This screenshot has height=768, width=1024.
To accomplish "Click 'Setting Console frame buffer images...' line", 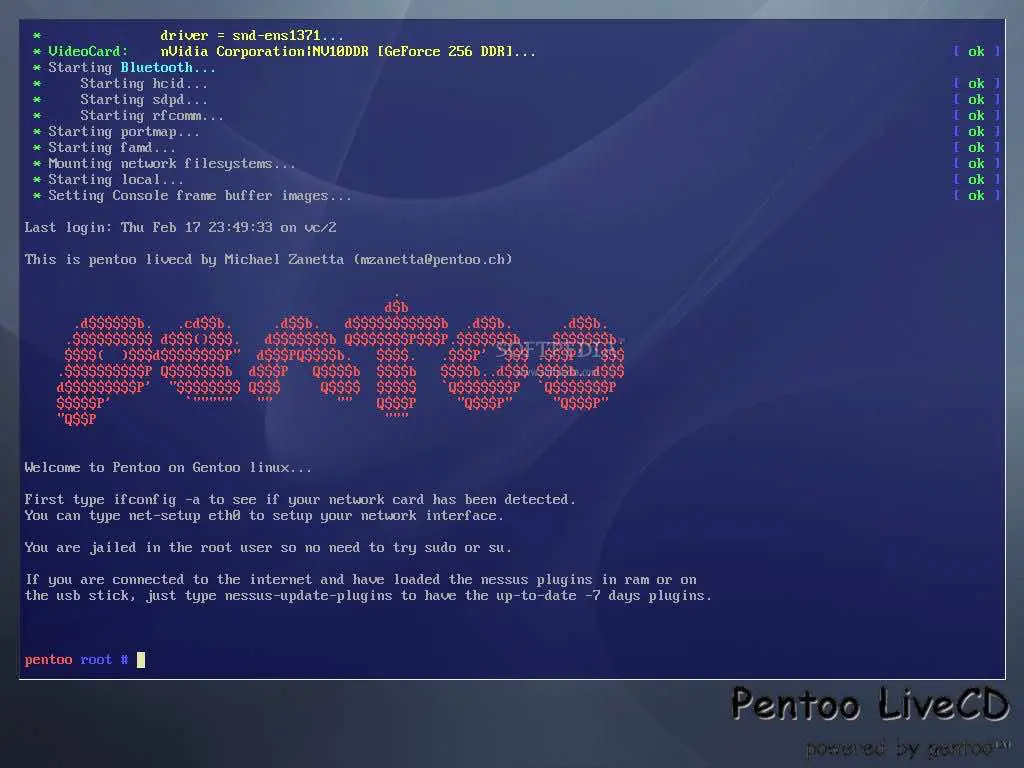I will 200,195.
